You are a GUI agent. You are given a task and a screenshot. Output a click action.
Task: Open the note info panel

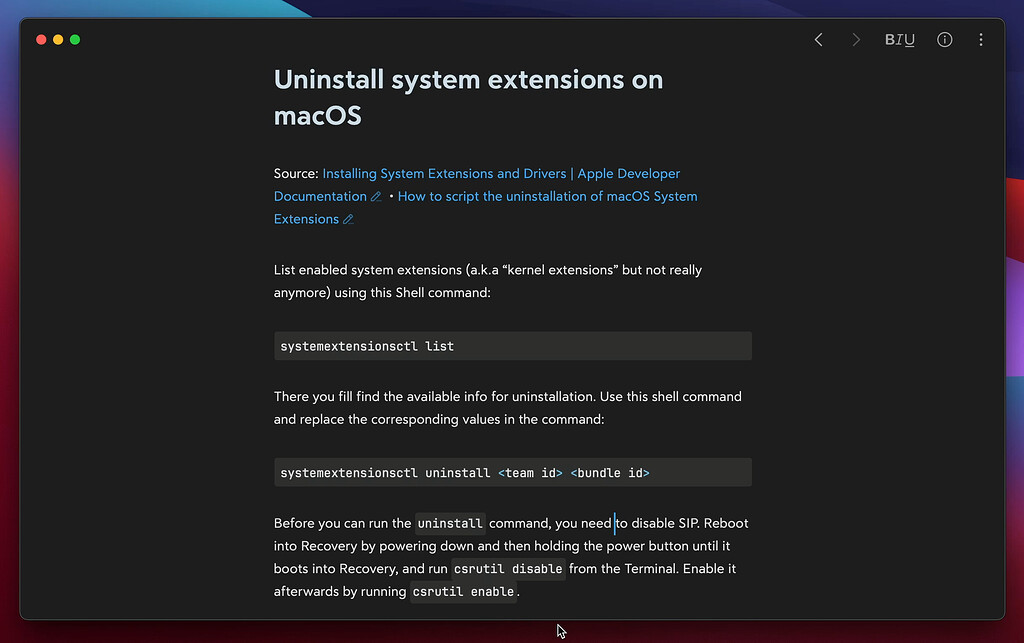click(944, 39)
